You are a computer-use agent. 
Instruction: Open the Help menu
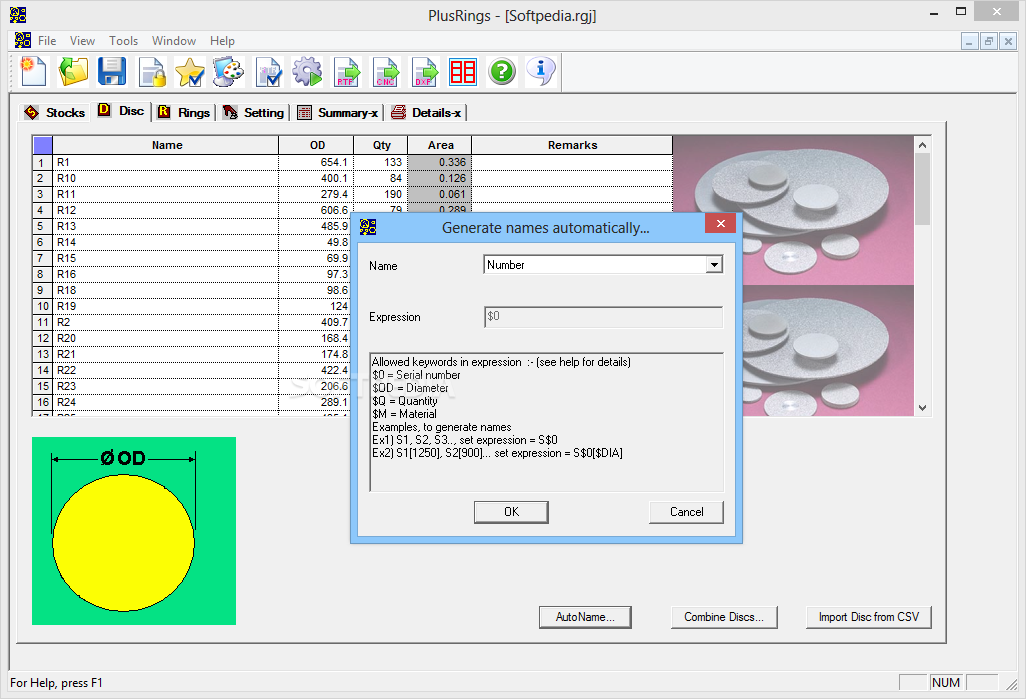222,41
